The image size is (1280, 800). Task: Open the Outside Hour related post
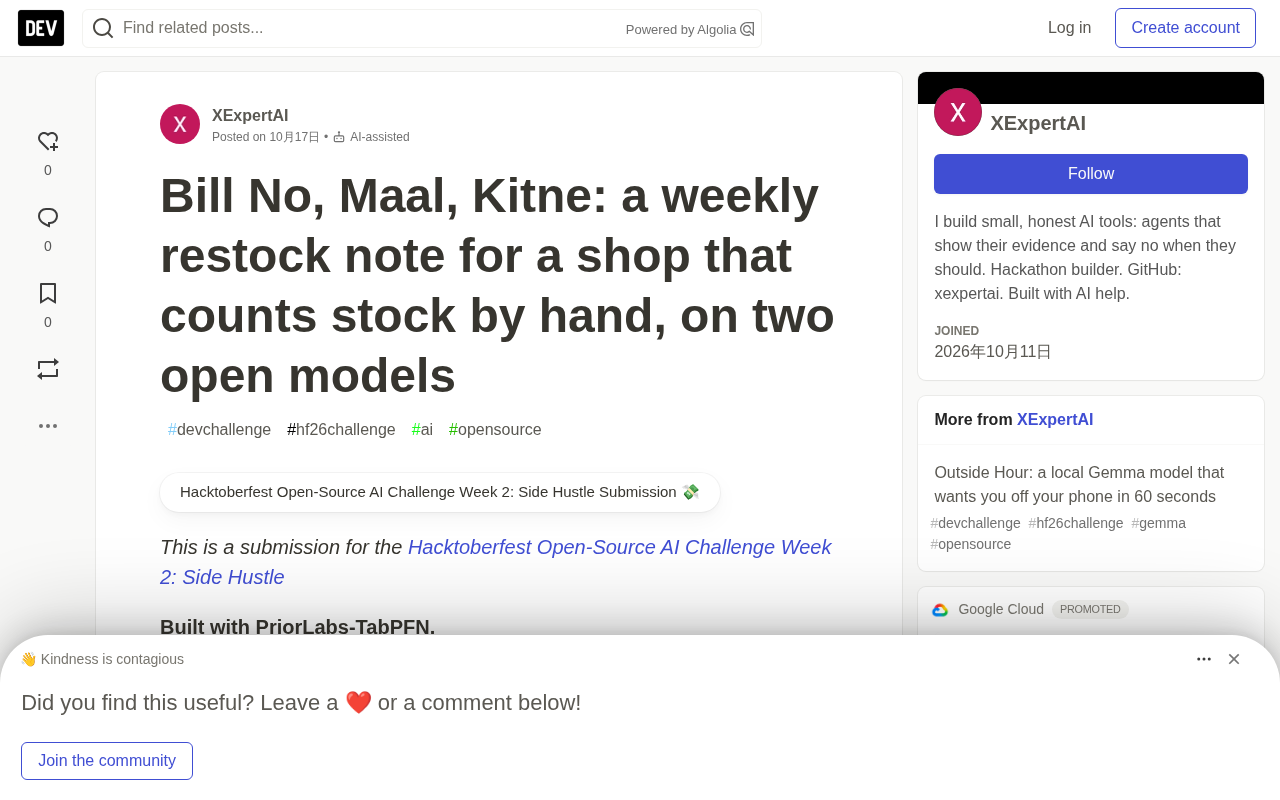1079,485
